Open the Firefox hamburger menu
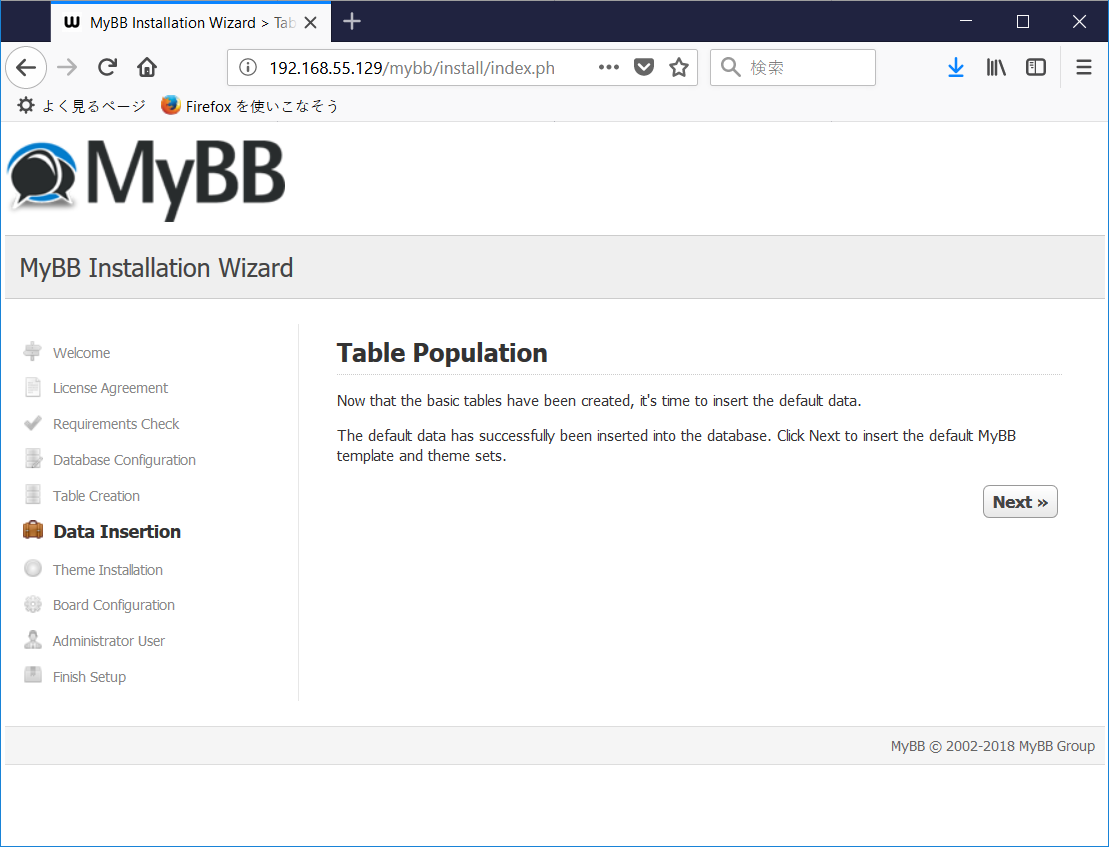1109x847 pixels. (x=1084, y=67)
